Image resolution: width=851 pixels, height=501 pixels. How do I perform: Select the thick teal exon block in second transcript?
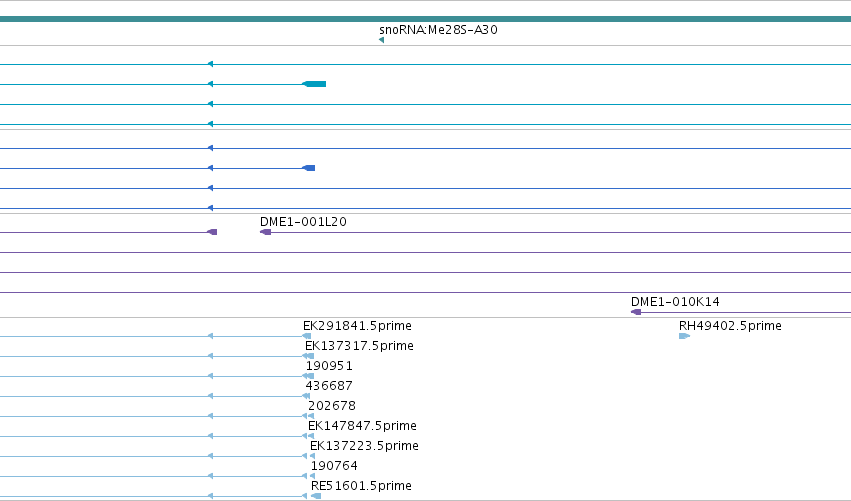(314, 84)
